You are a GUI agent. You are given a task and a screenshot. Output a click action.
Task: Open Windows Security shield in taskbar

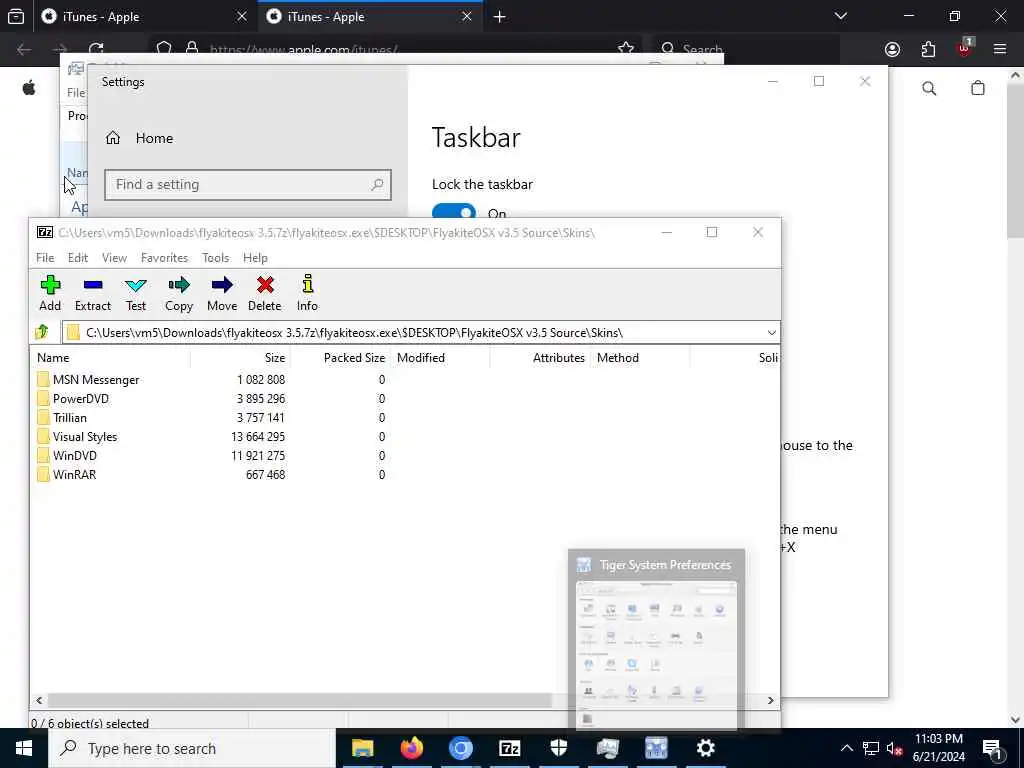tap(558, 748)
